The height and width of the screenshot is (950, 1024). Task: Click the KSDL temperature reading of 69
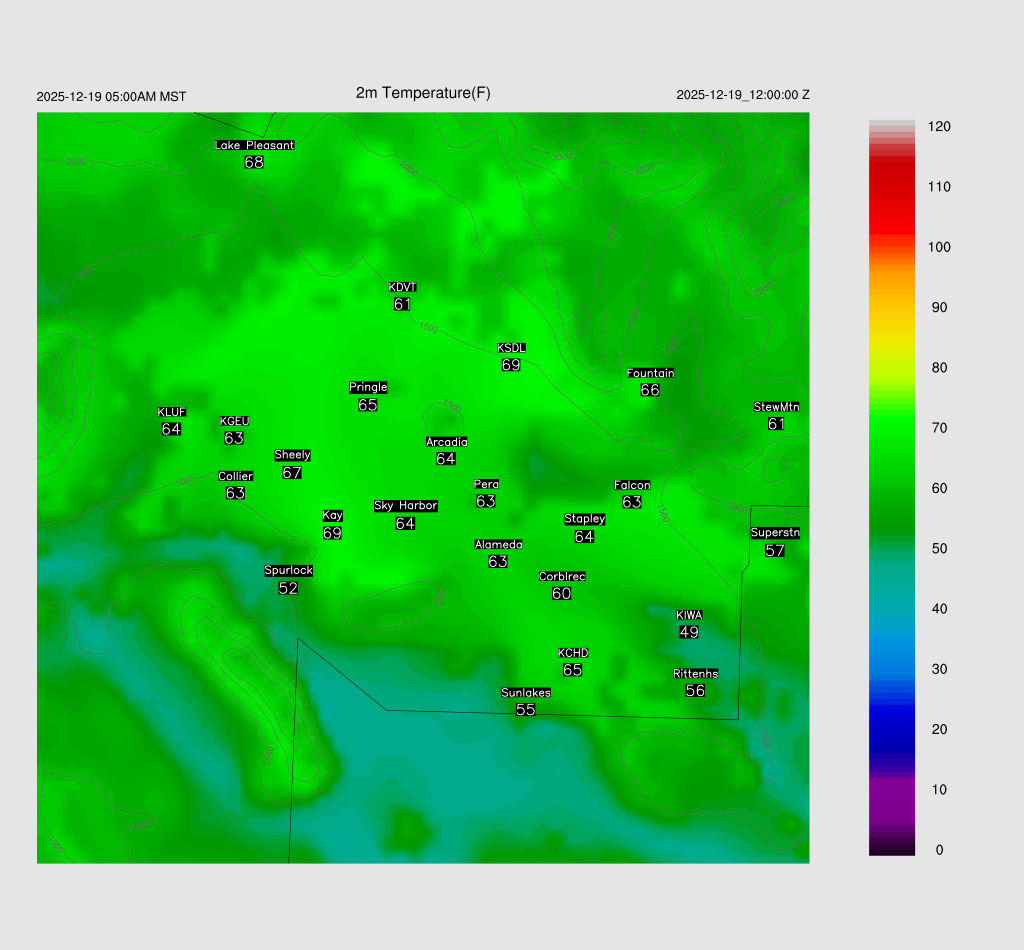(511, 366)
